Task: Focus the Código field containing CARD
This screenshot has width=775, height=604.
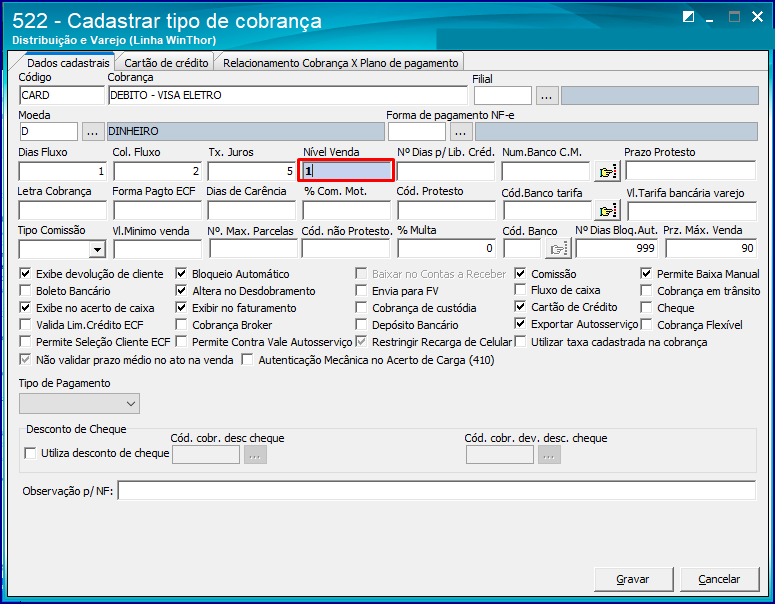Action: pos(62,95)
